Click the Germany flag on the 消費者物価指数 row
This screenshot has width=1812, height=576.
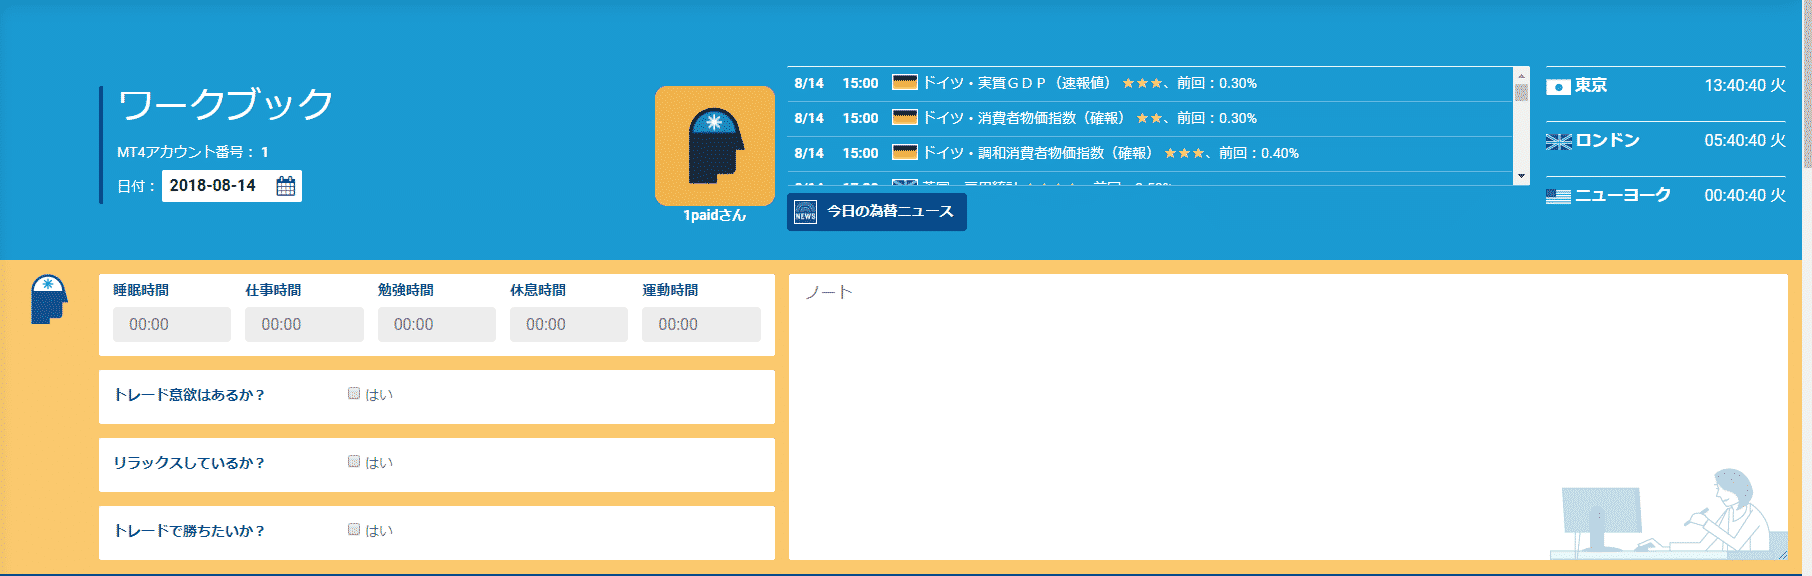tap(905, 117)
